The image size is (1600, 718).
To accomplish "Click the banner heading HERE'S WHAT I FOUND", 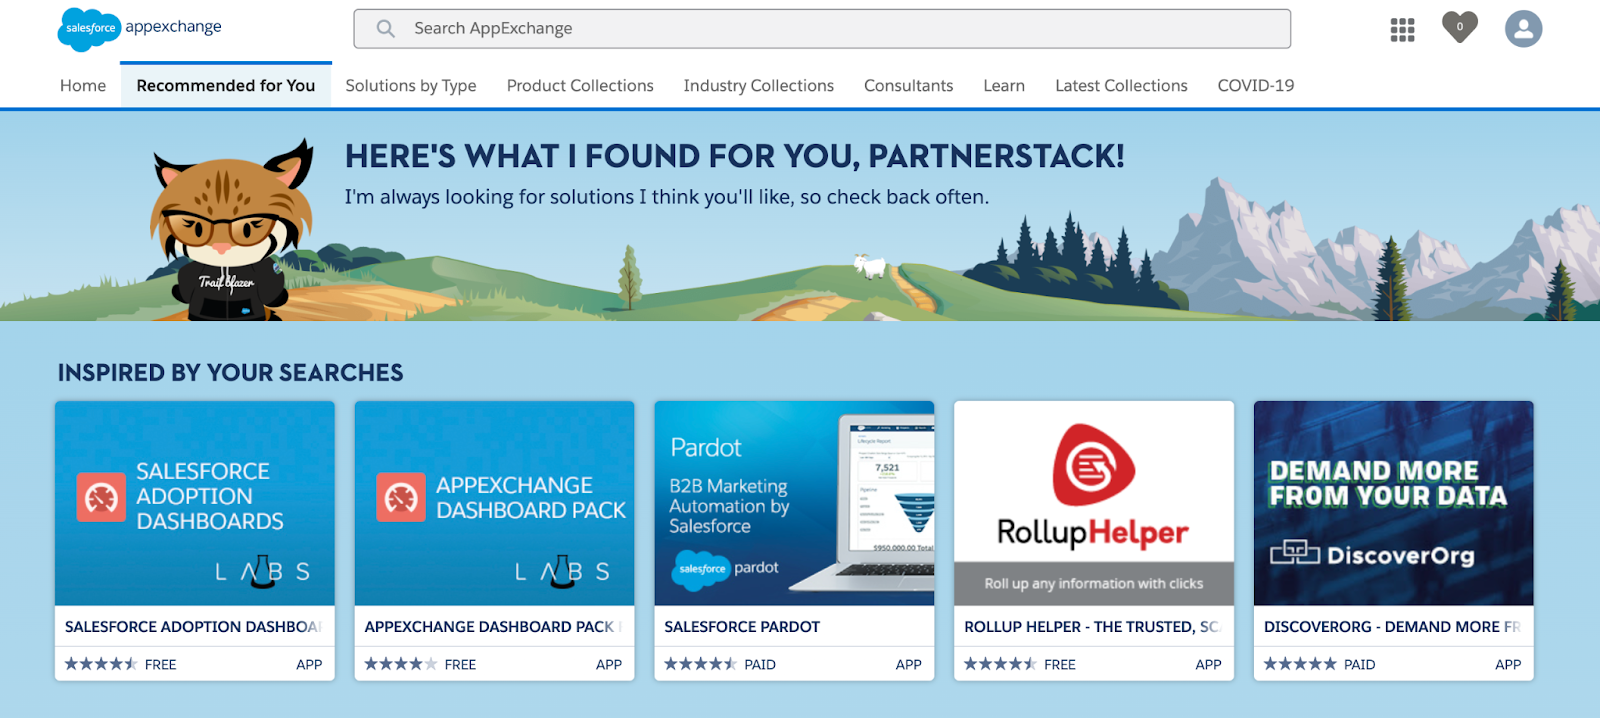I will 735,156.
